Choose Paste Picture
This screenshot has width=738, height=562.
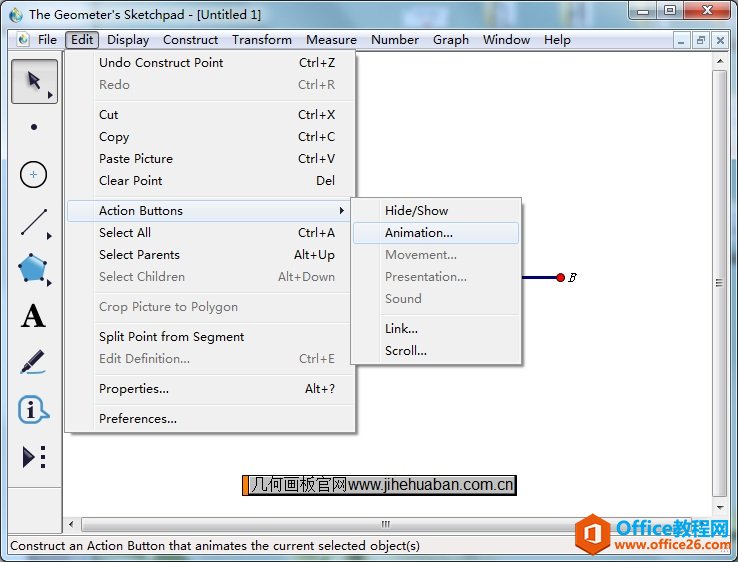pos(210,159)
